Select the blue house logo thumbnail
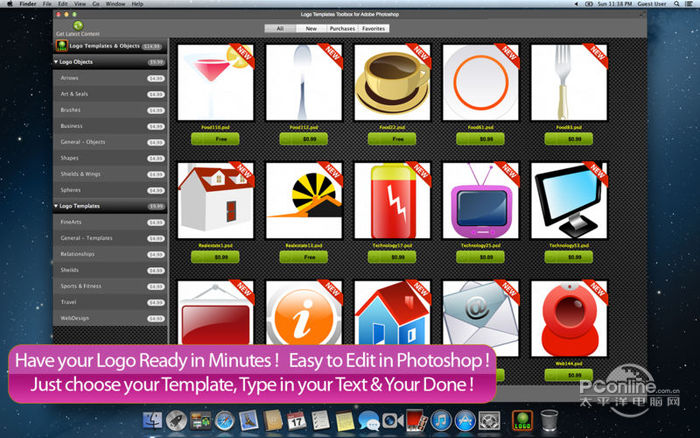This screenshot has height=438, width=700. click(x=392, y=313)
